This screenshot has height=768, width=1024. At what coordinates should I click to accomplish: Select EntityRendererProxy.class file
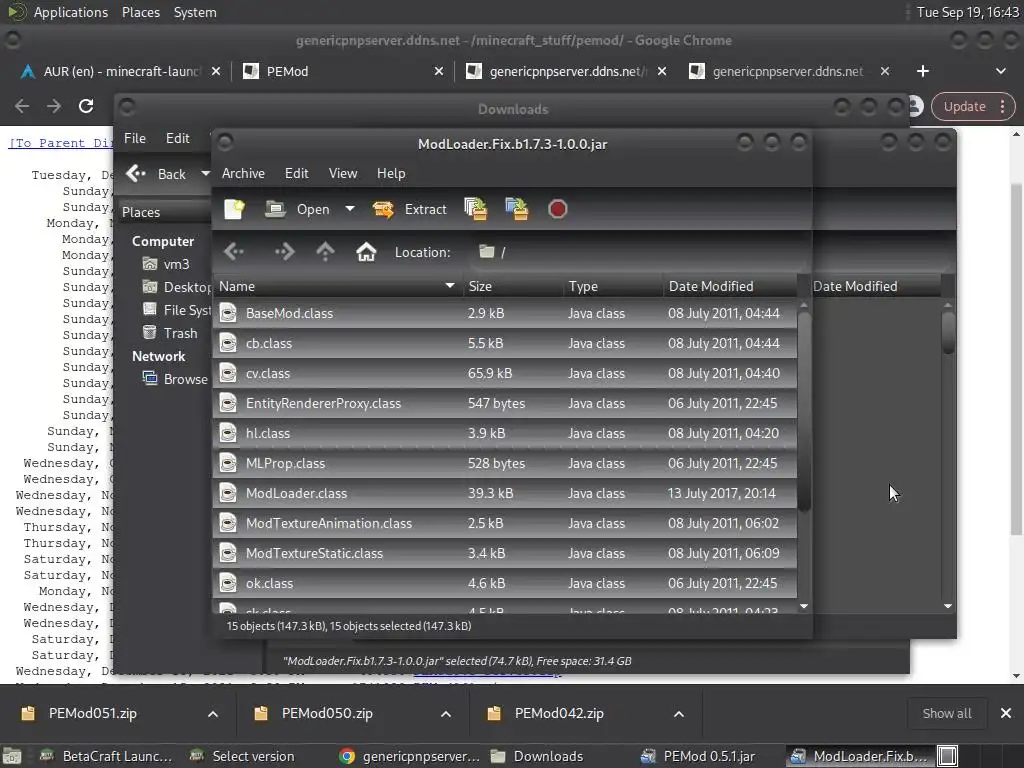(x=505, y=404)
